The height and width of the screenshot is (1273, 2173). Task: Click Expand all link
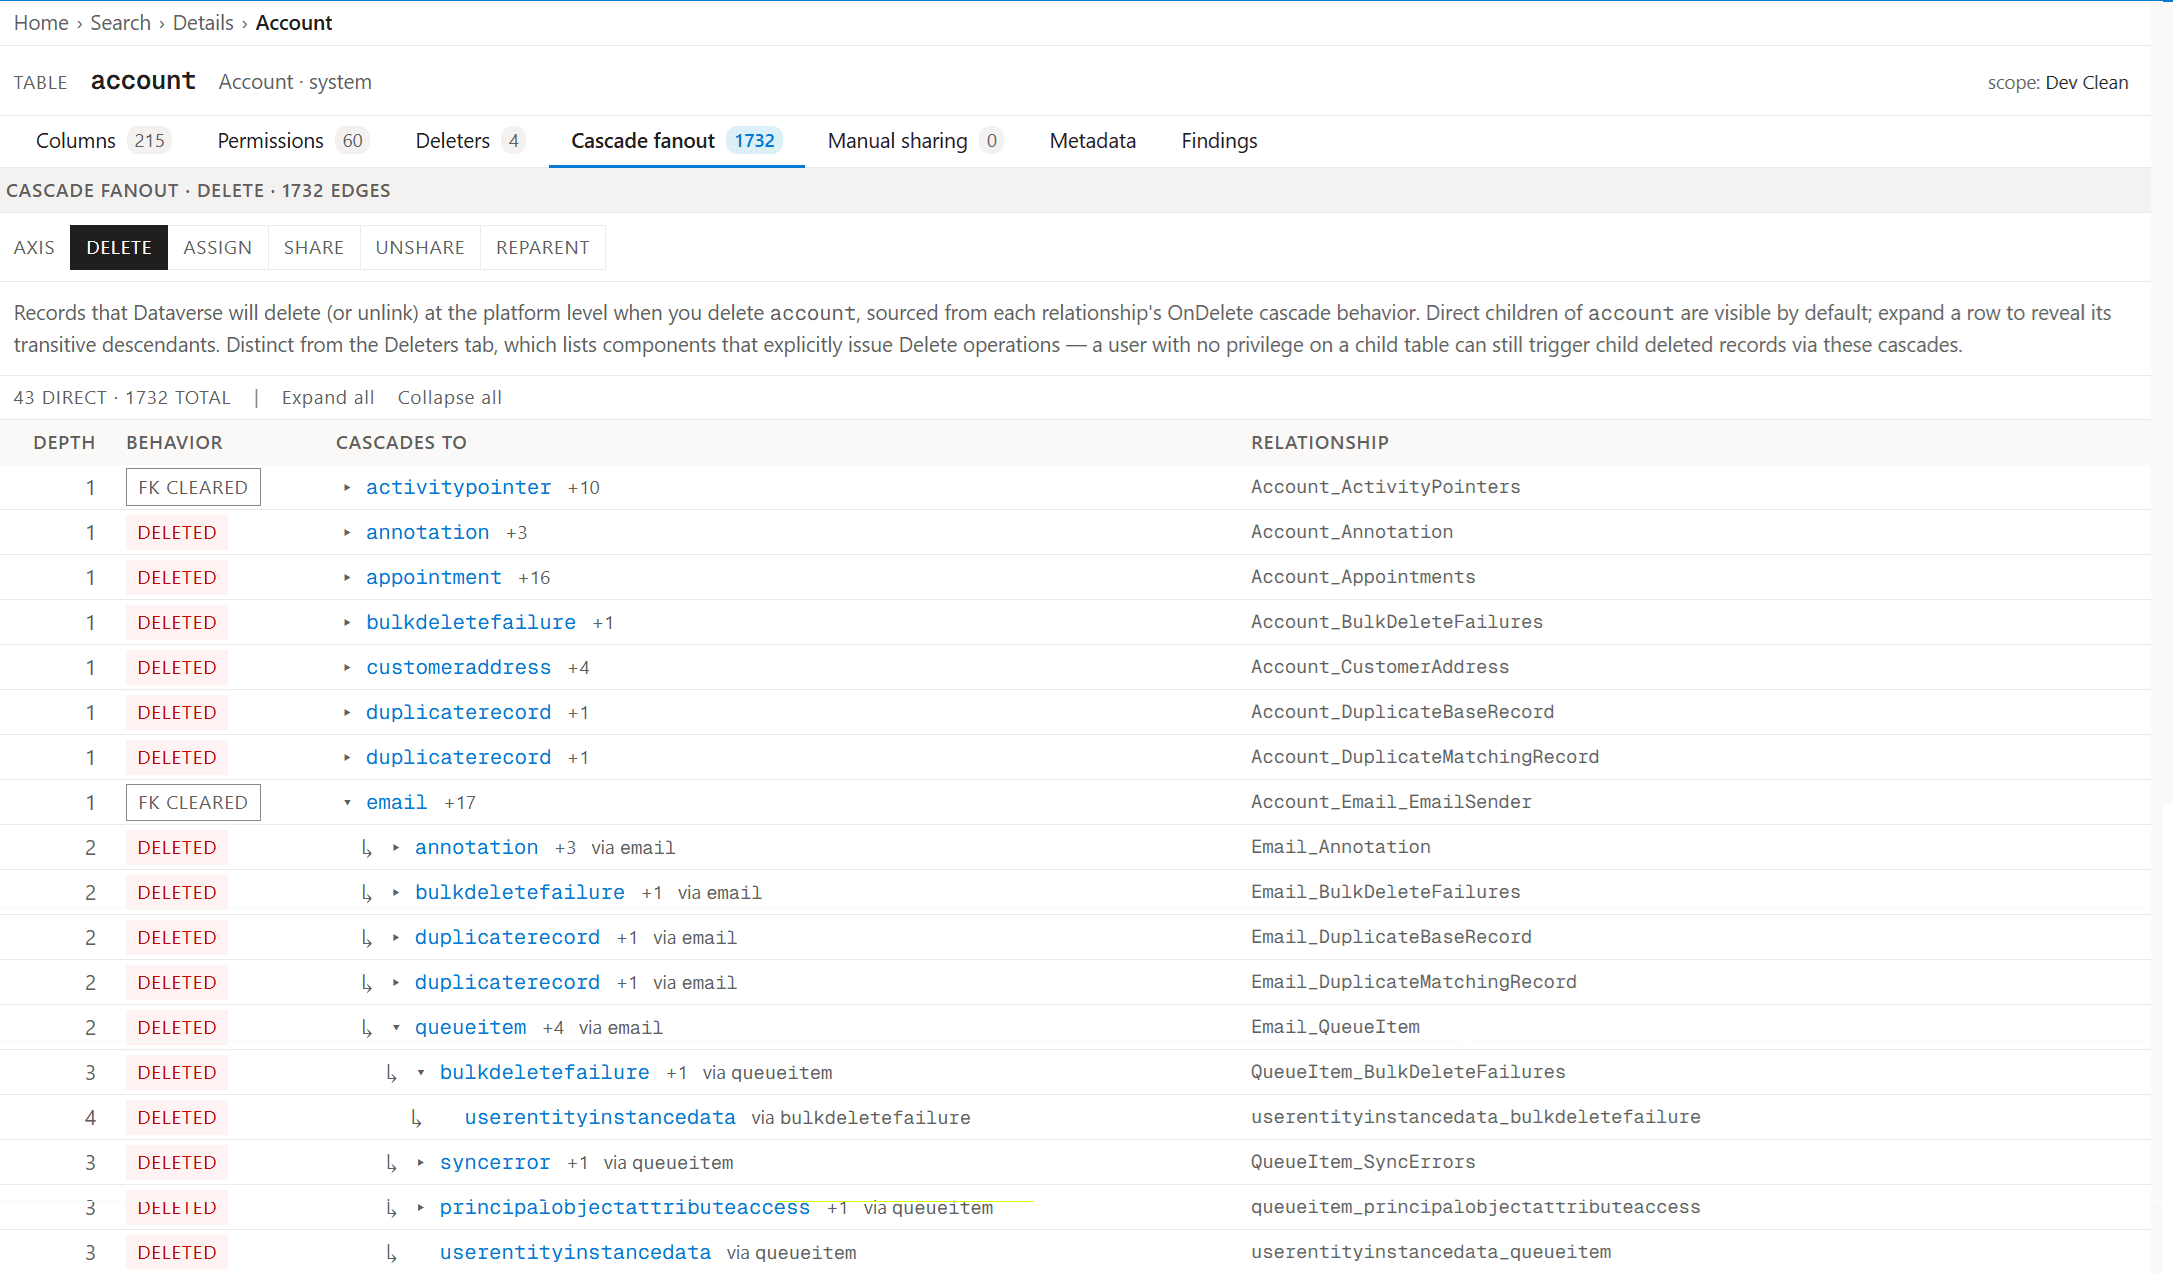click(x=328, y=398)
